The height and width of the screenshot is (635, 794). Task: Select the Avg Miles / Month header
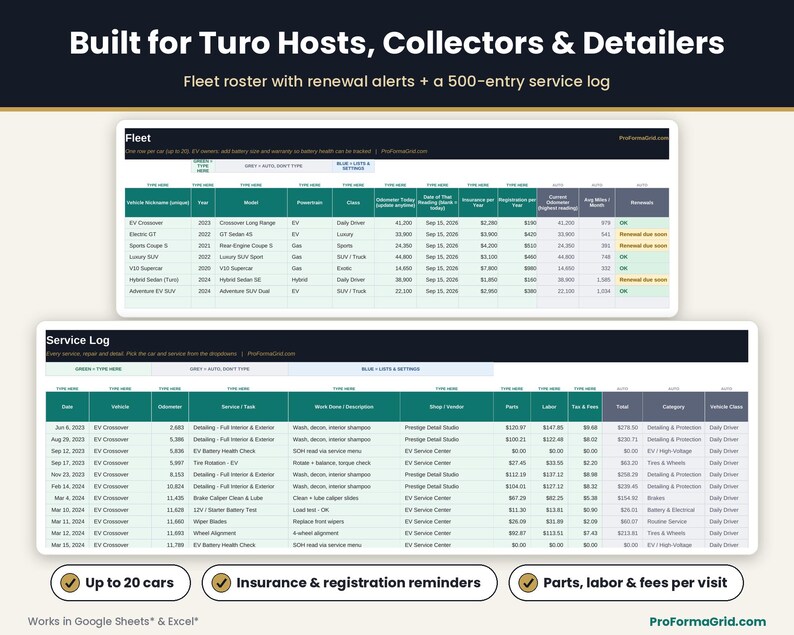coord(597,203)
